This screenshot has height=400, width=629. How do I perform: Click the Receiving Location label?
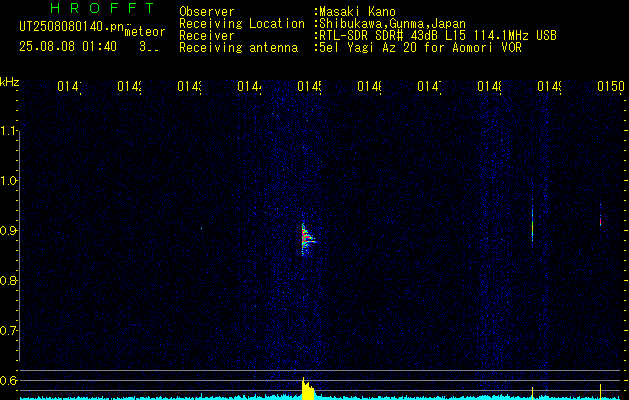click(242, 24)
